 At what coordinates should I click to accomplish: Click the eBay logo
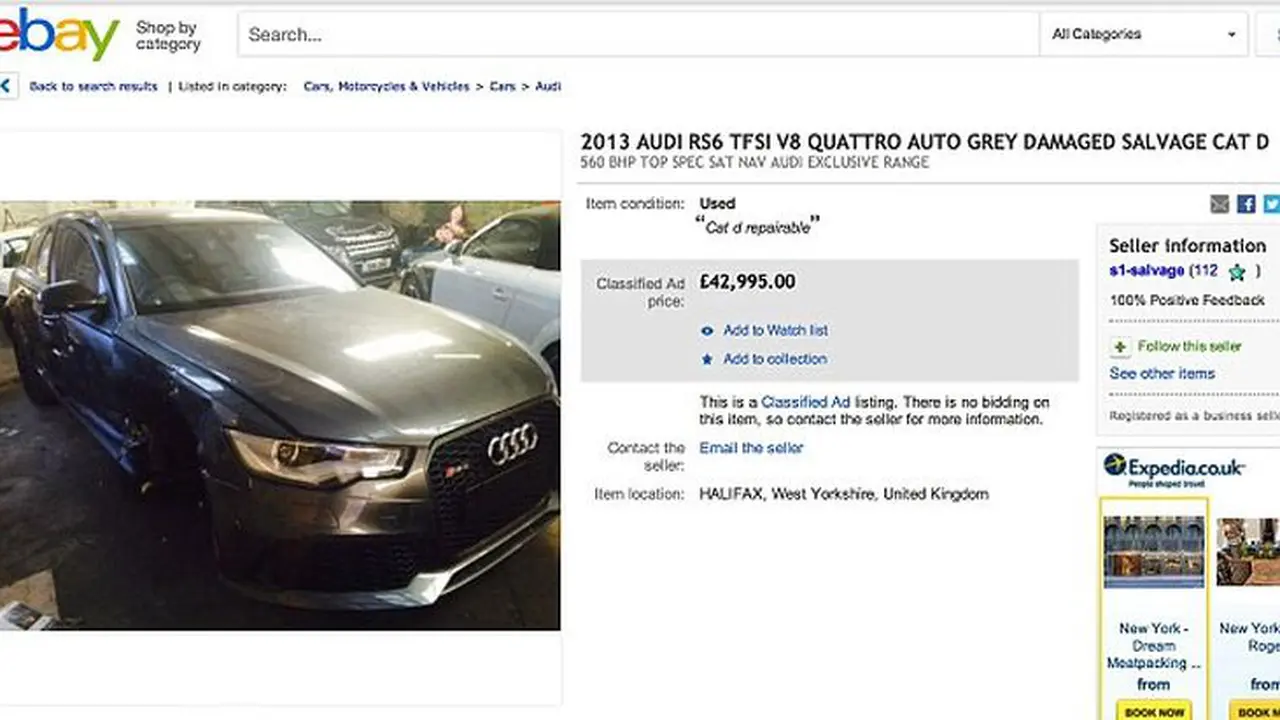point(59,35)
